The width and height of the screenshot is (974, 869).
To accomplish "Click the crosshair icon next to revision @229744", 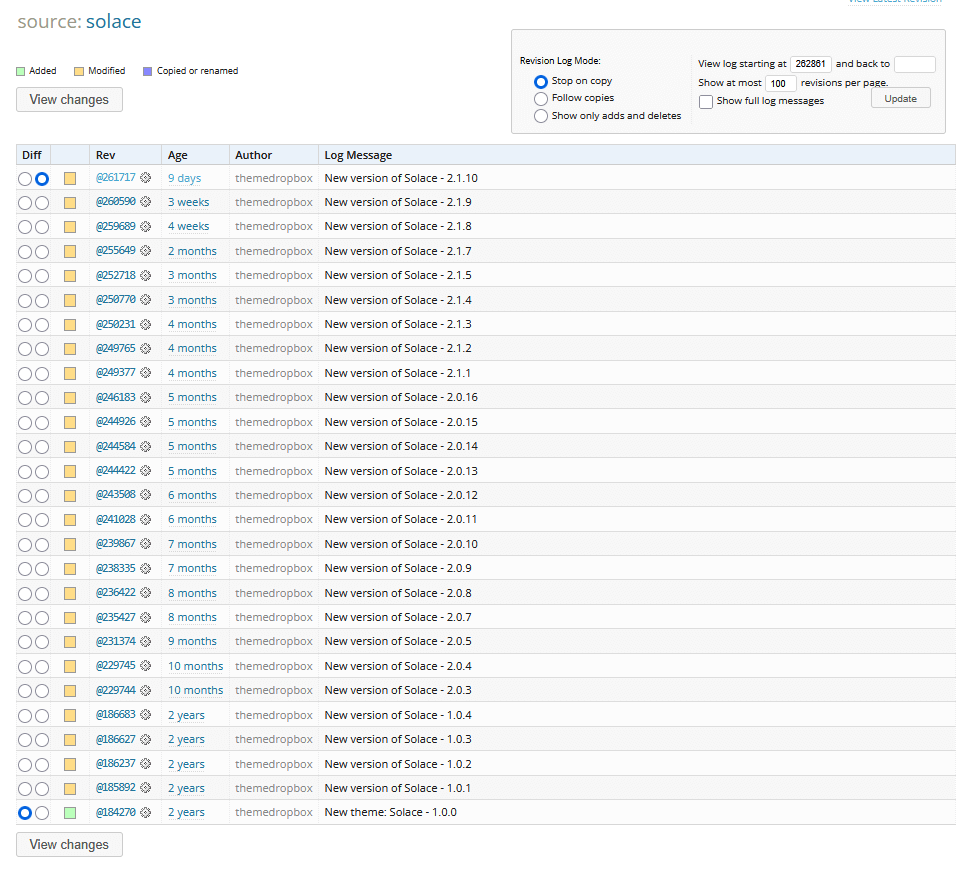I will coord(146,690).
